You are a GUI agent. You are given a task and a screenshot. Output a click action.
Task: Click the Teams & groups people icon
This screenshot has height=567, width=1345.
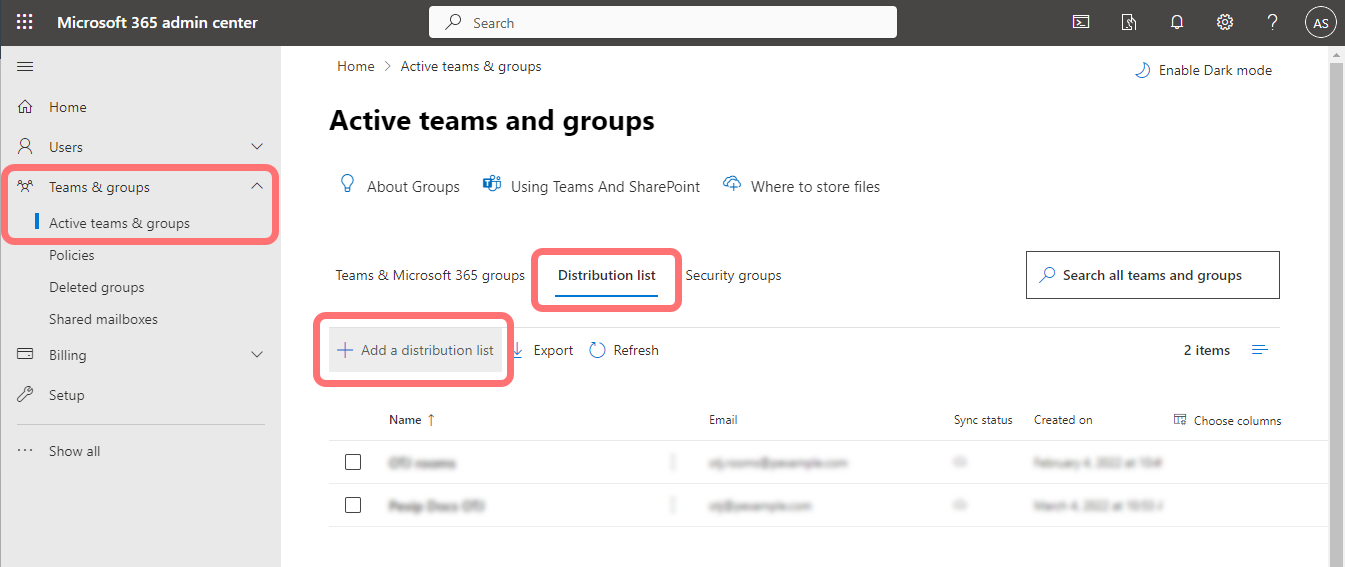coord(26,187)
